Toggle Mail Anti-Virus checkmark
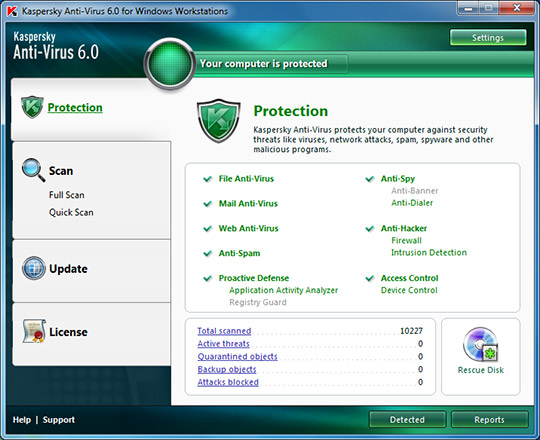This screenshot has width=540, height=440. [207, 203]
